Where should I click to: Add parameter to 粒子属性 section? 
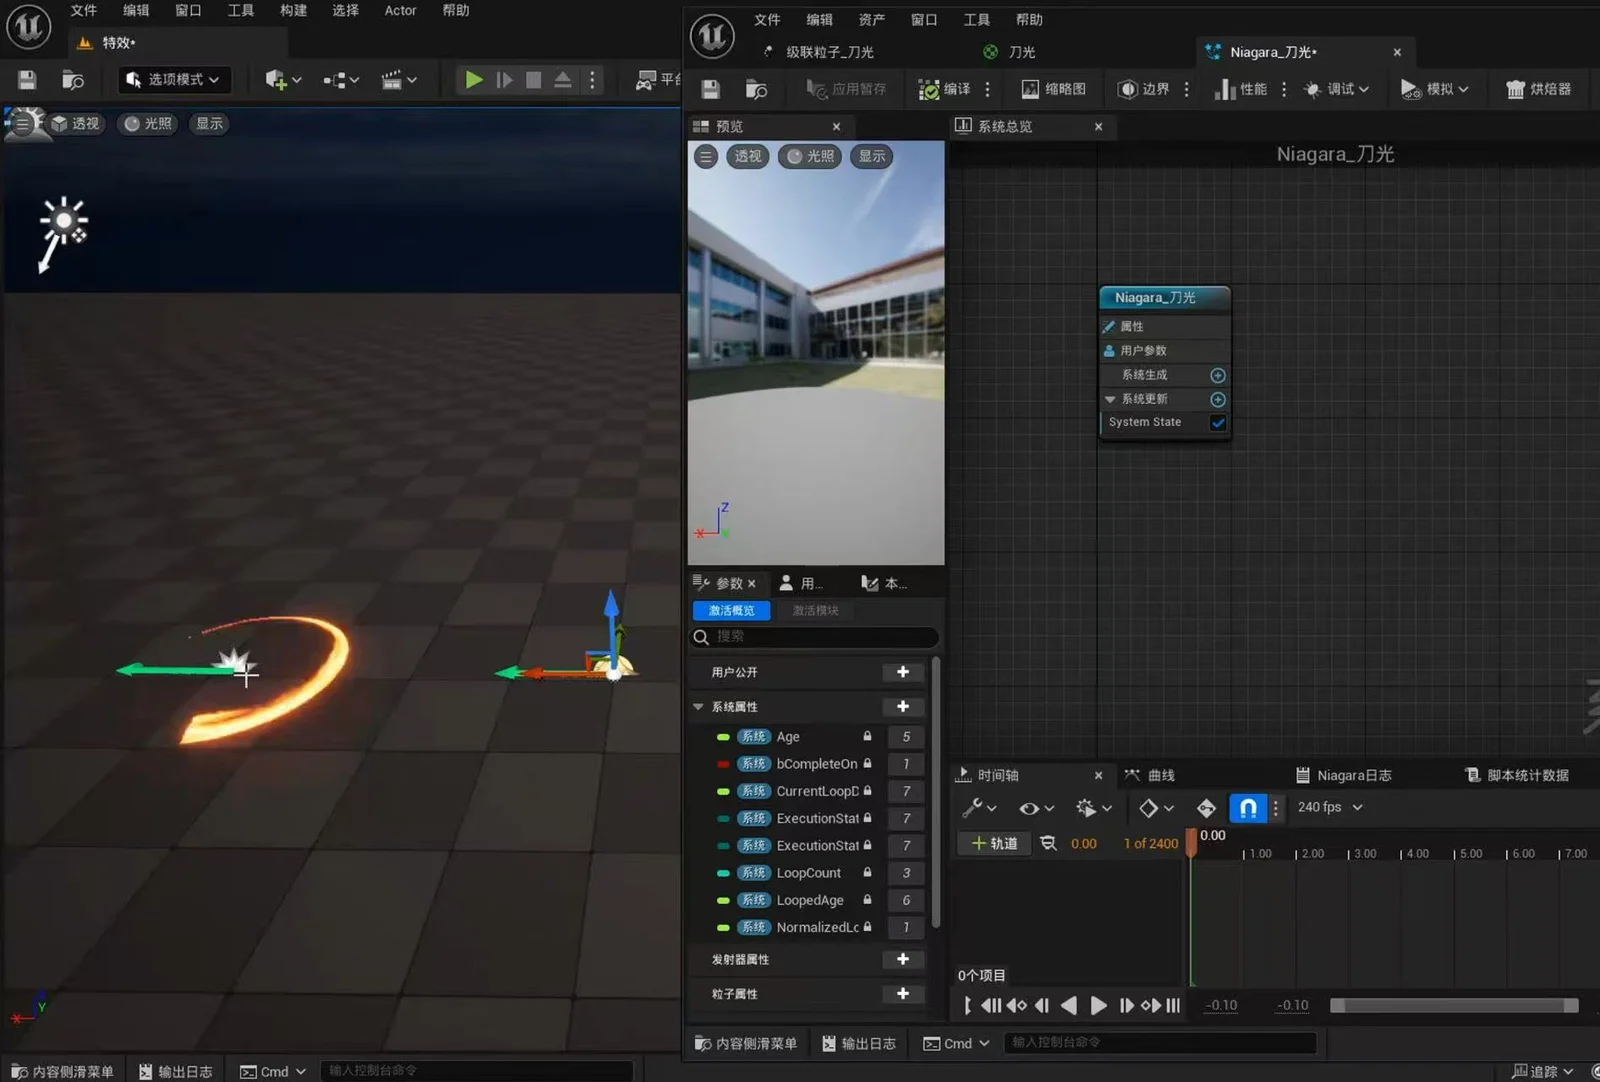click(x=903, y=994)
